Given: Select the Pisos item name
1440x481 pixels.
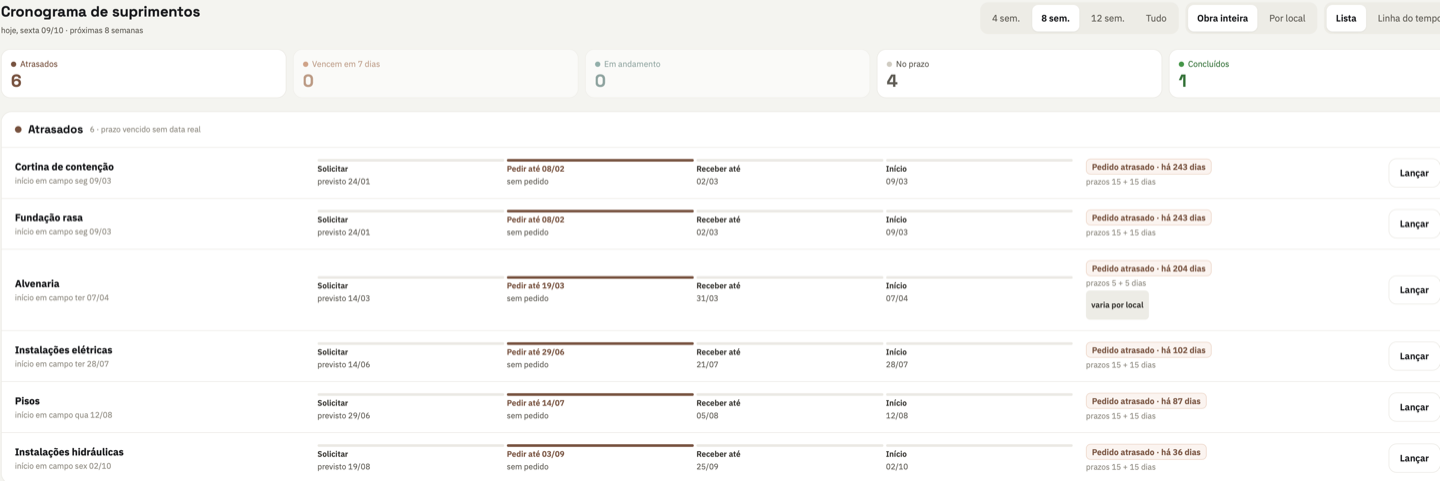Looking at the screenshot, I should [x=27, y=401].
